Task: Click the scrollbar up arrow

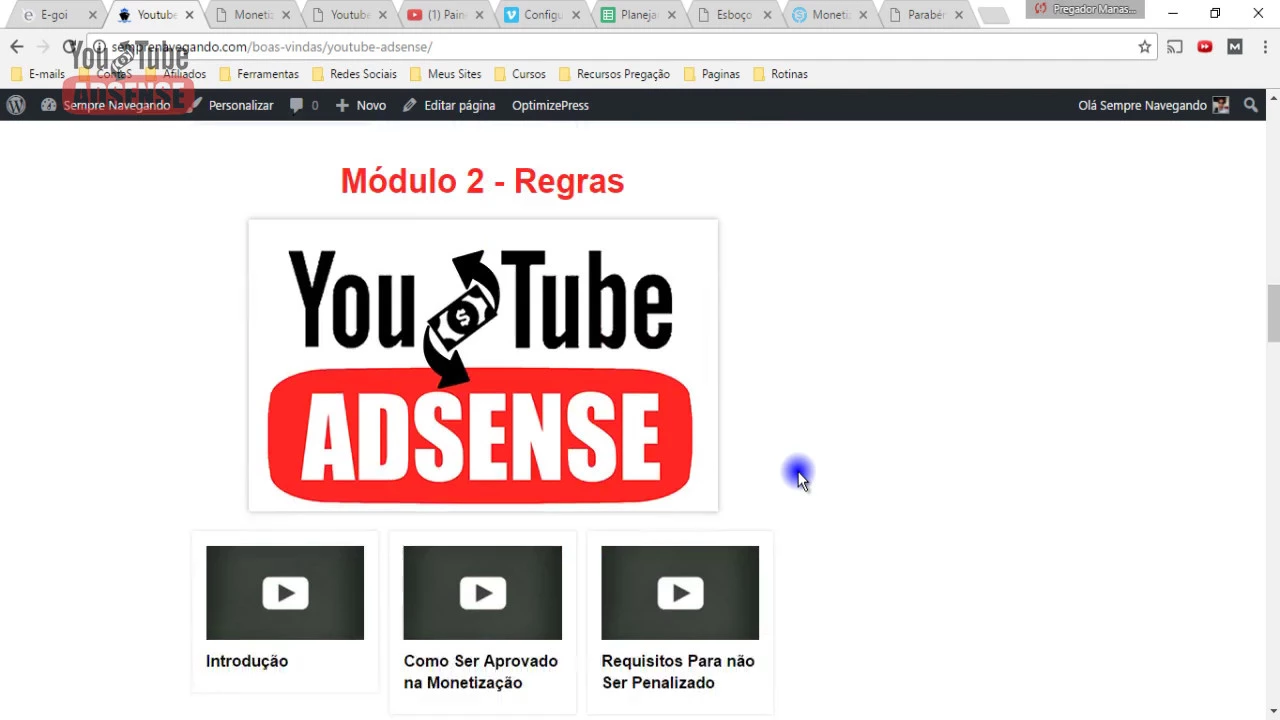Action: tap(1273, 98)
